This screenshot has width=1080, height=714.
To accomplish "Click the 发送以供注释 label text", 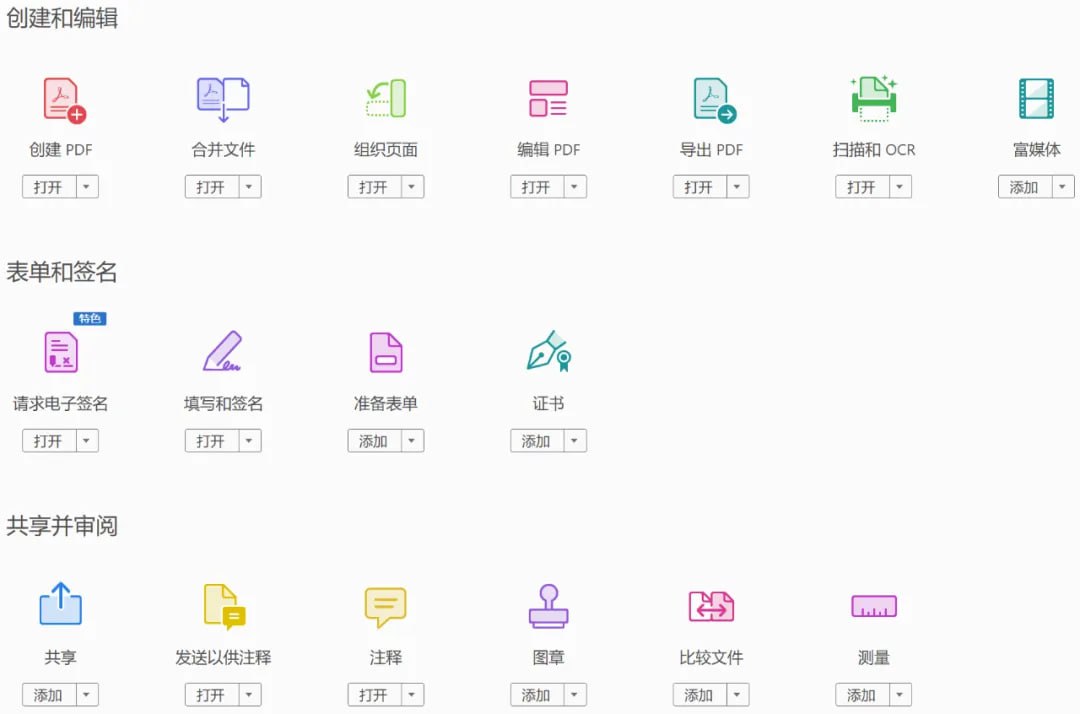I will 223,658.
